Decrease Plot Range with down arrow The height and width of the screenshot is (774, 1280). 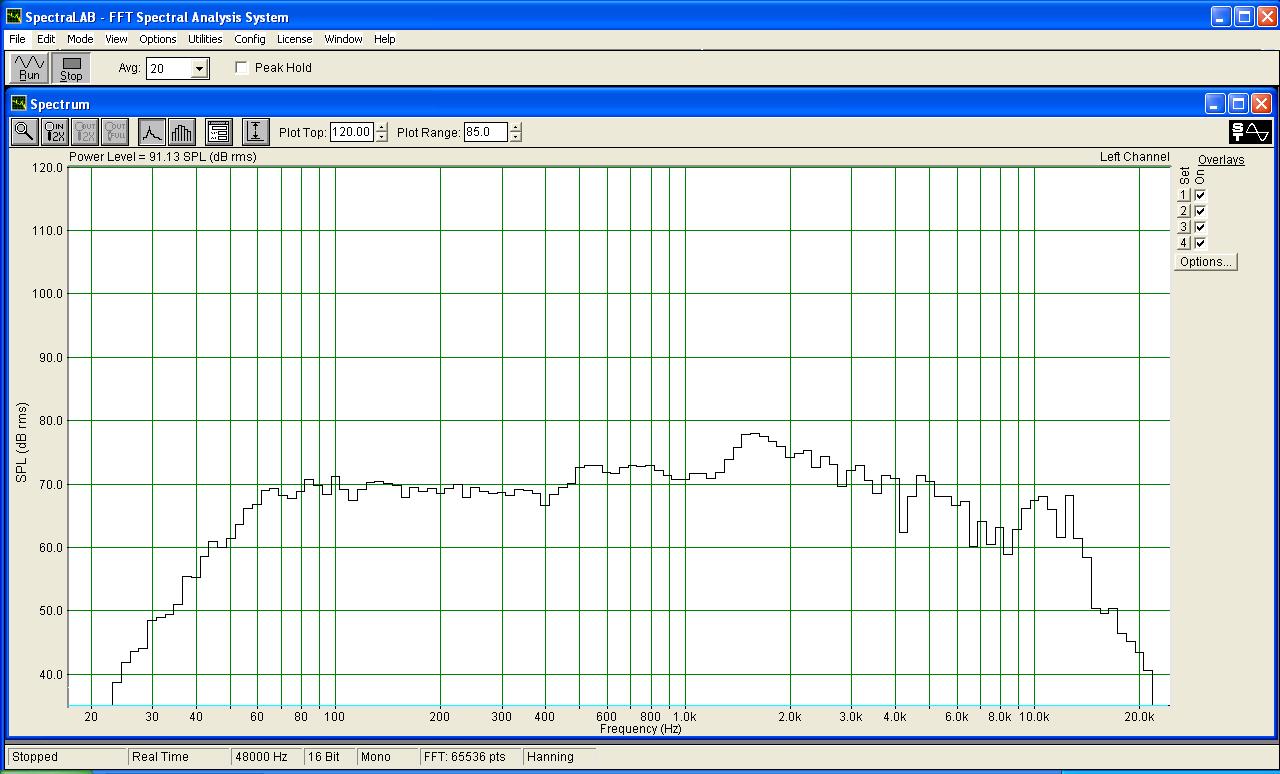515,137
